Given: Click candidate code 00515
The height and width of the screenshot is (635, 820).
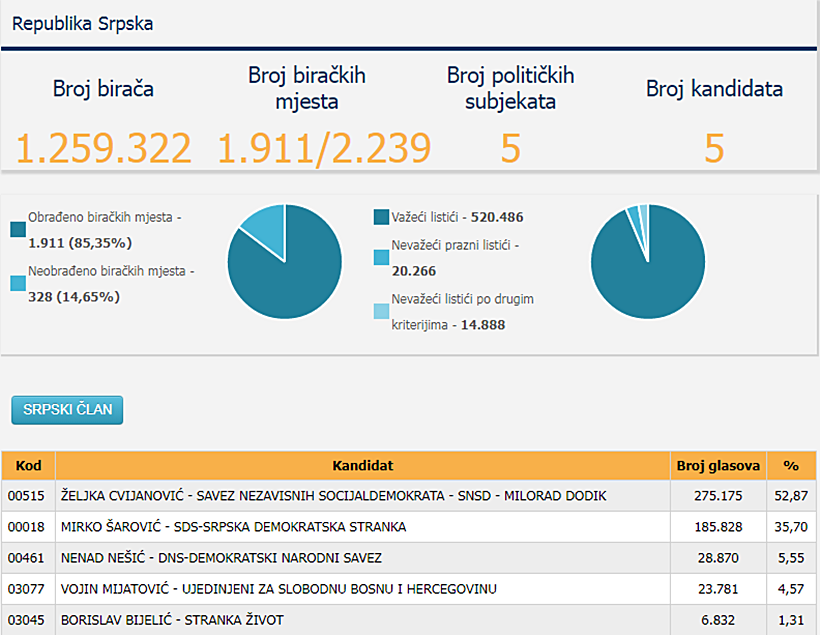Looking at the screenshot, I should pyautogui.click(x=26, y=495).
